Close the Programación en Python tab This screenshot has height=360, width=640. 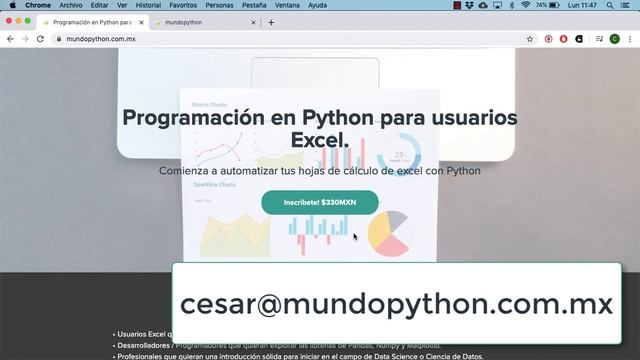[x=142, y=22]
